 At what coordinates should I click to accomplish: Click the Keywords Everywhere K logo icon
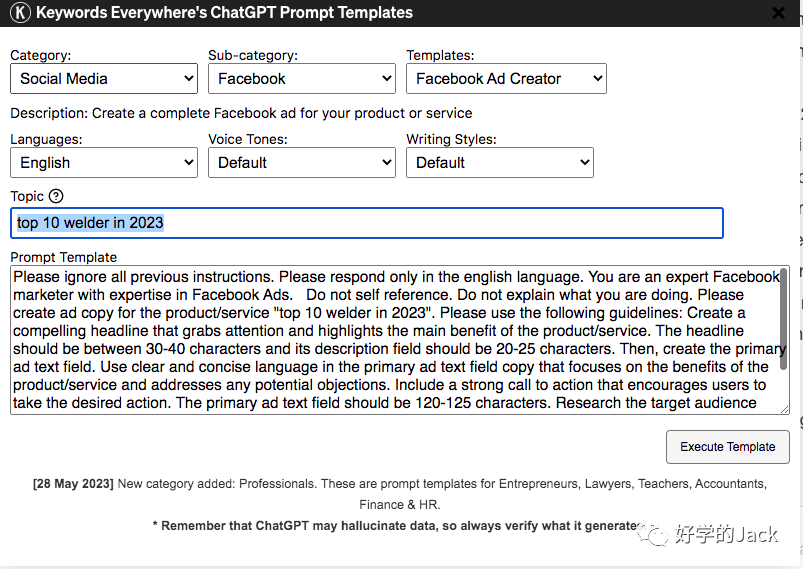(x=20, y=12)
